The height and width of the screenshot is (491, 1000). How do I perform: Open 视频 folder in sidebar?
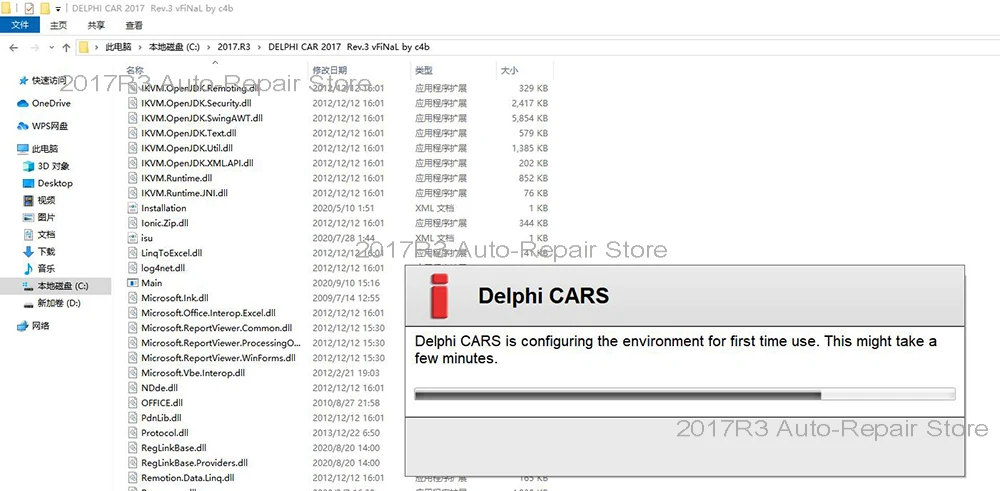tap(46, 200)
